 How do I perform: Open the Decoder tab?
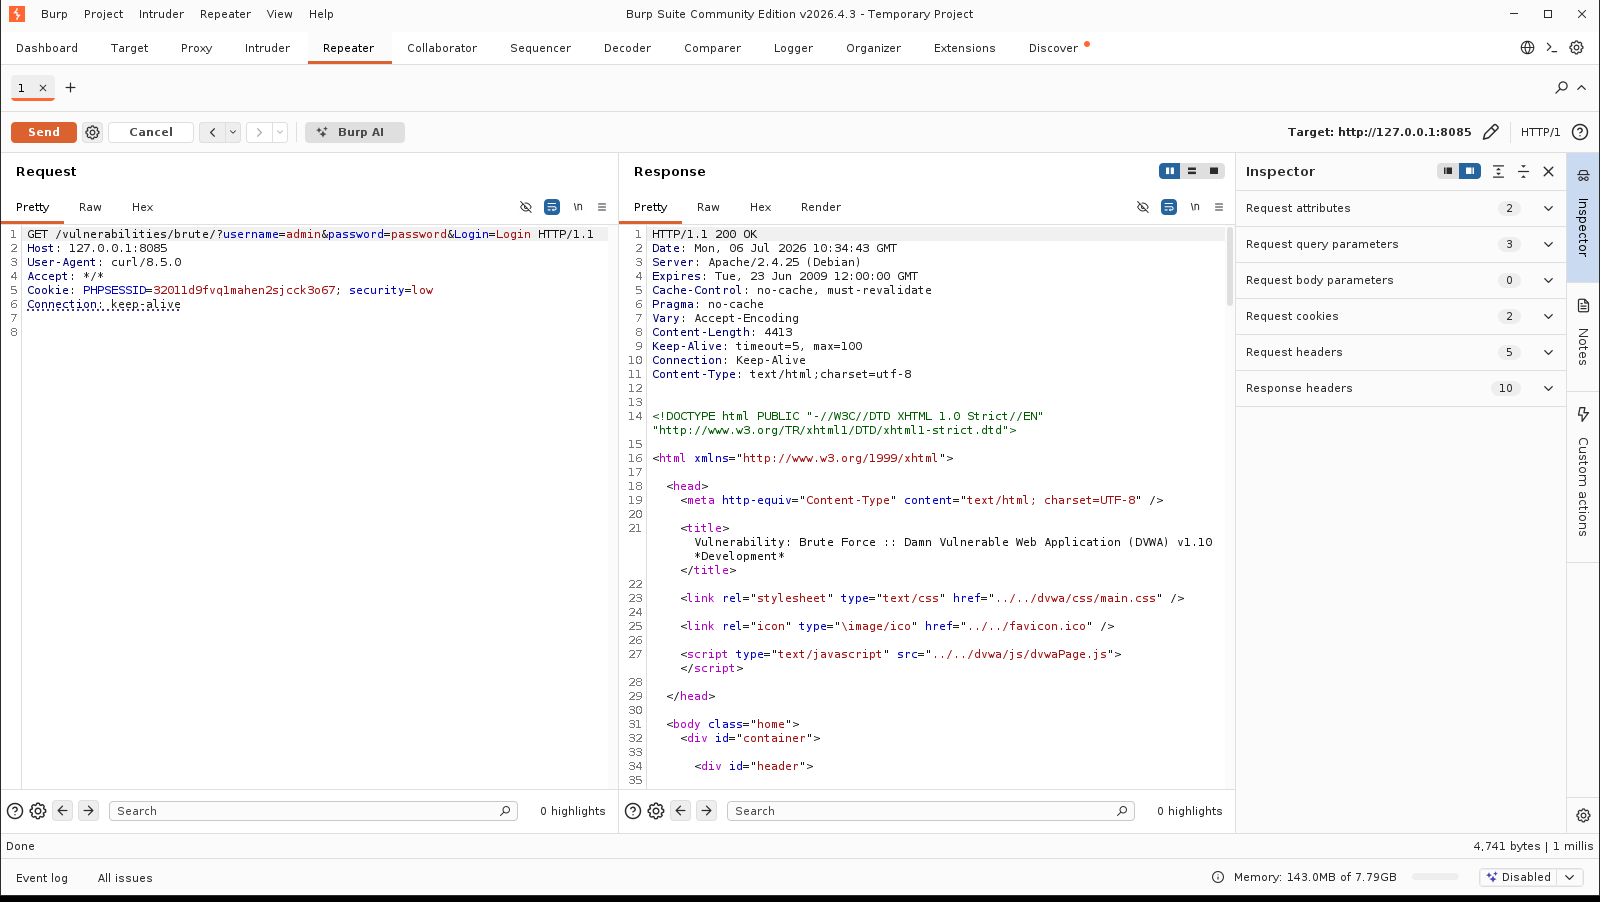pyautogui.click(x=627, y=48)
